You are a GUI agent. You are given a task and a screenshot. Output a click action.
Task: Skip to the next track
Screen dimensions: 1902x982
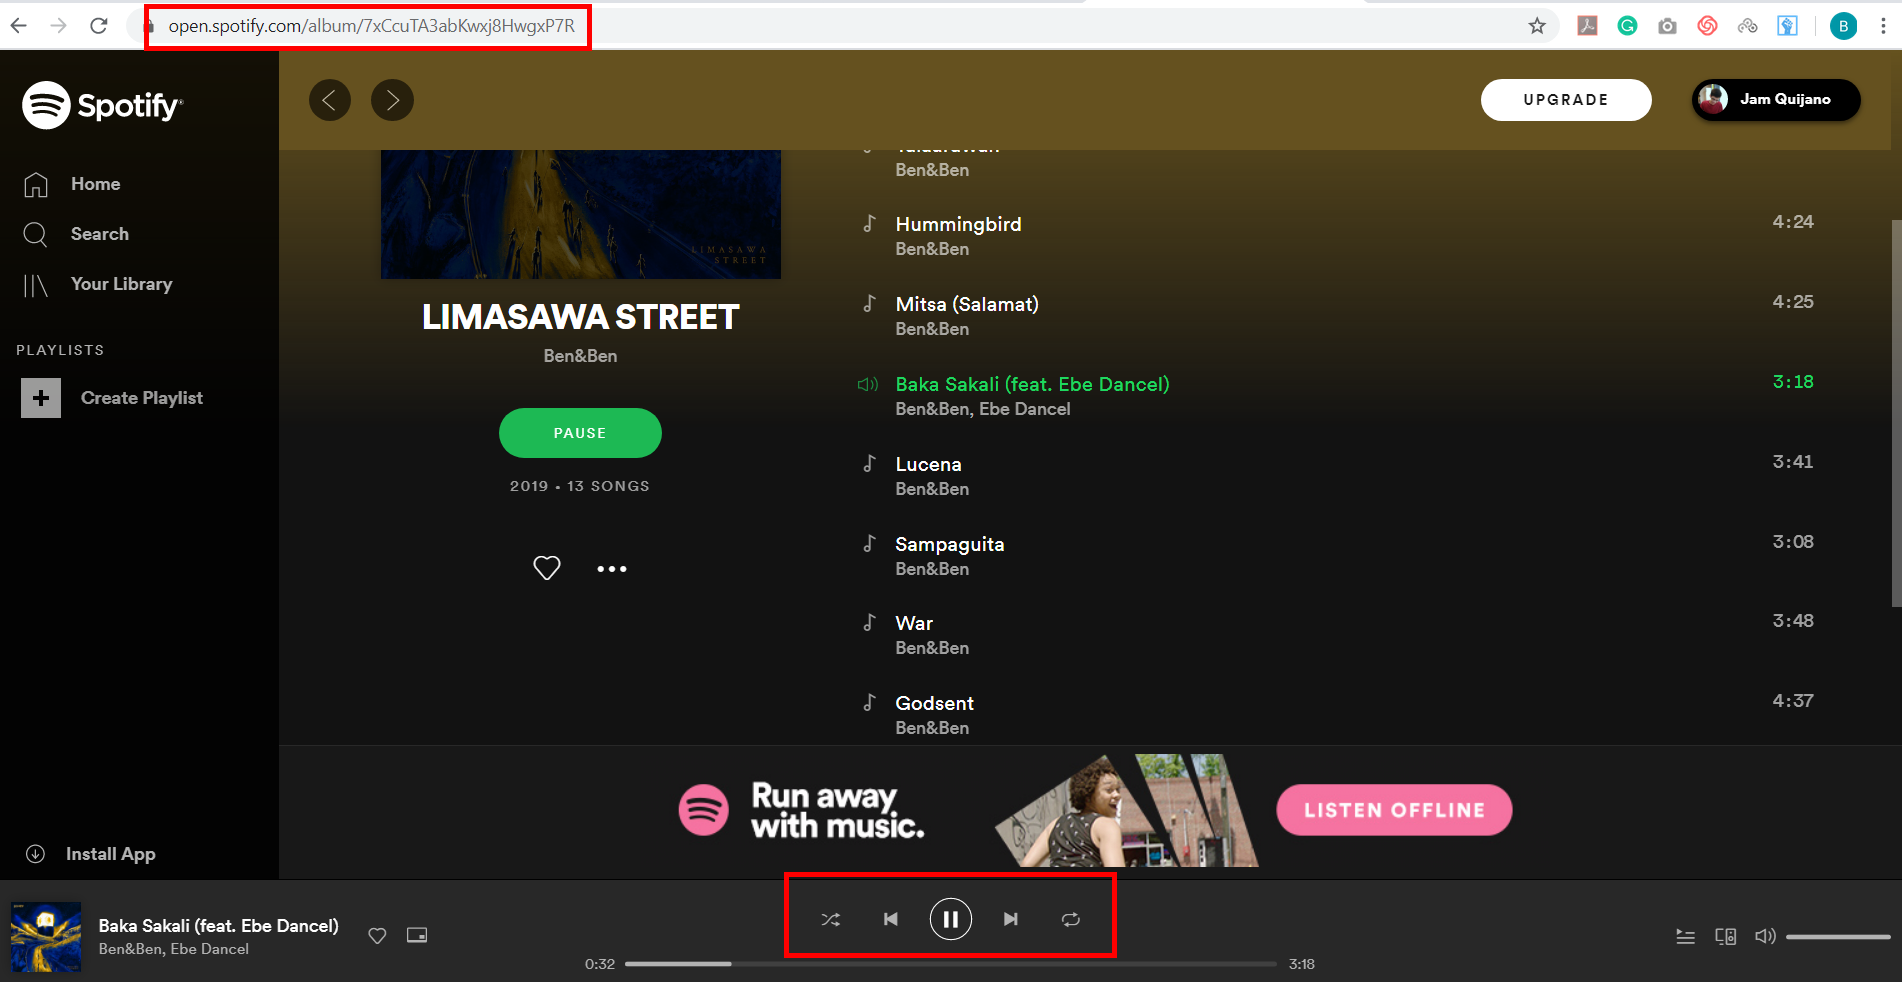pyautogui.click(x=1011, y=919)
